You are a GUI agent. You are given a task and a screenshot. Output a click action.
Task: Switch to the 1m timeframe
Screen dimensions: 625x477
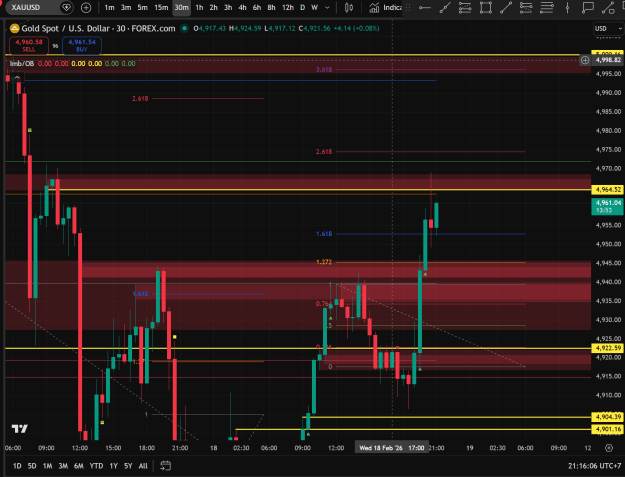[109, 8]
